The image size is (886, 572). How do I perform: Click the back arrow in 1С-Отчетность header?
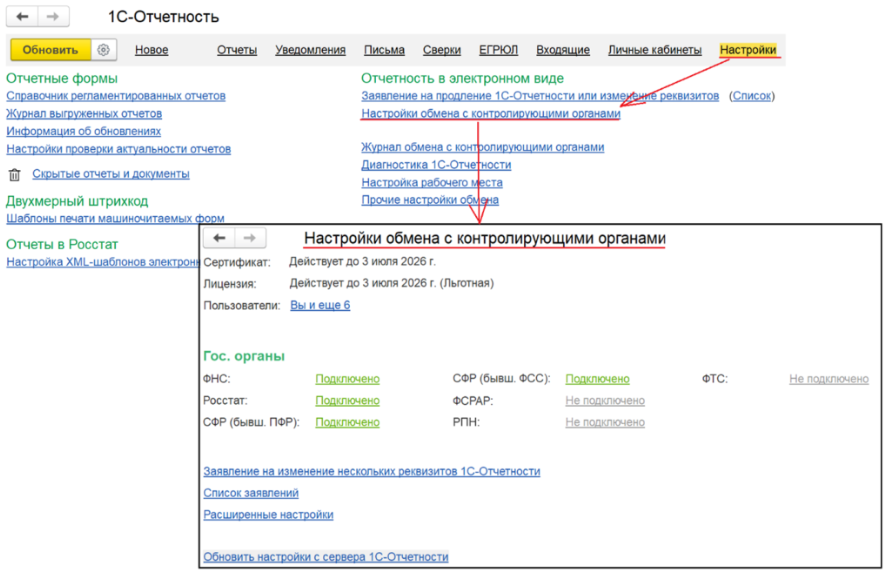22,16
